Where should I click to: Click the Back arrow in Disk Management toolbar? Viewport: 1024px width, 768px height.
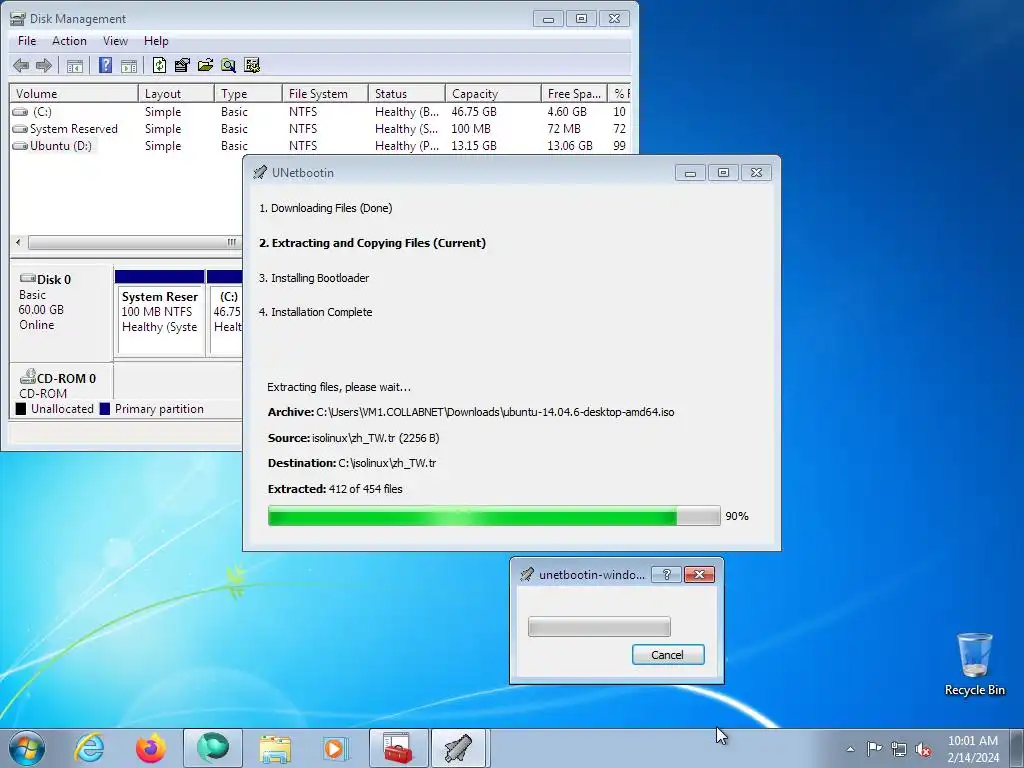[21, 65]
